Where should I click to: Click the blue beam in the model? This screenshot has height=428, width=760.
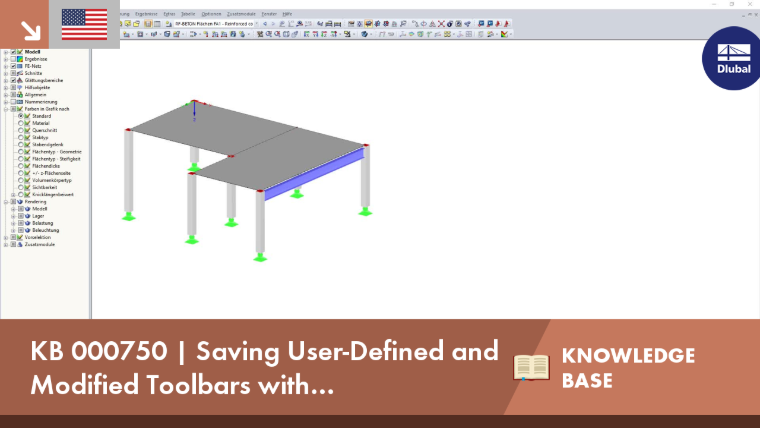coord(314,175)
